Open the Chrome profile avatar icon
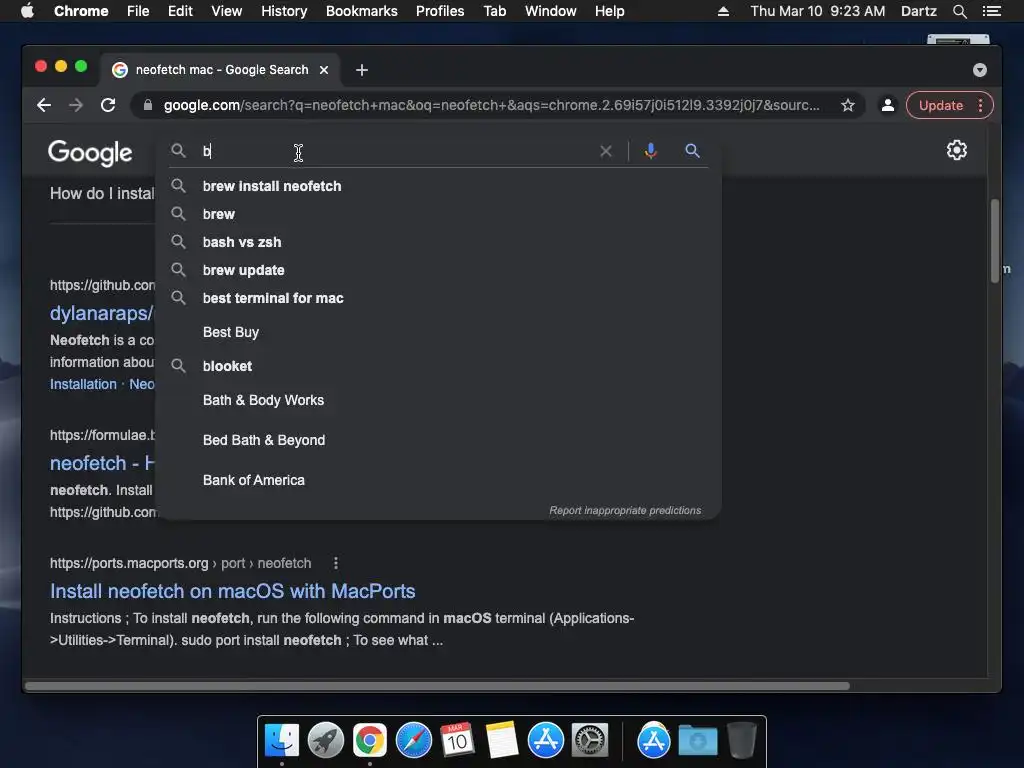The image size is (1024, 768). tap(888, 105)
